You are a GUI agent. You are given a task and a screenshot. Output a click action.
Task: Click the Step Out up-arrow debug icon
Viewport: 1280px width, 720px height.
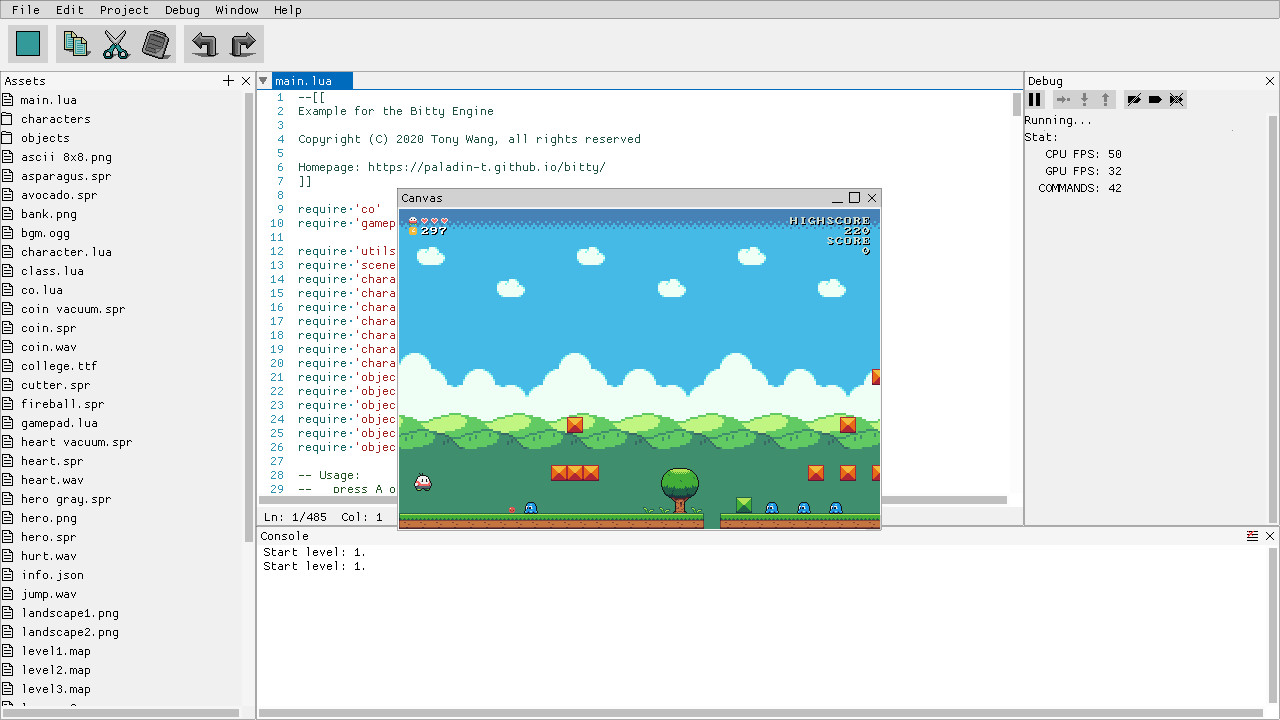[1106, 99]
